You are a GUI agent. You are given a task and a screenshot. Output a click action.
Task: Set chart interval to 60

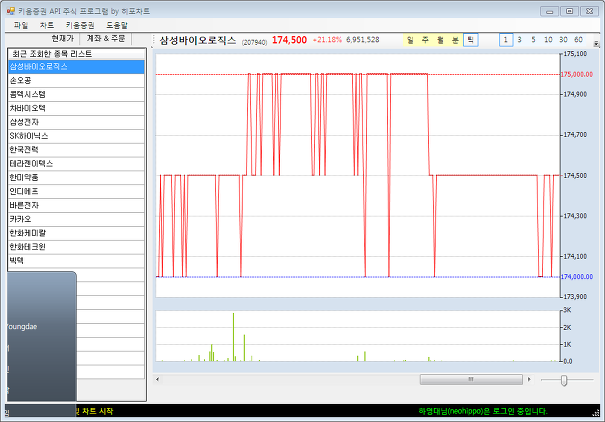tap(578, 40)
